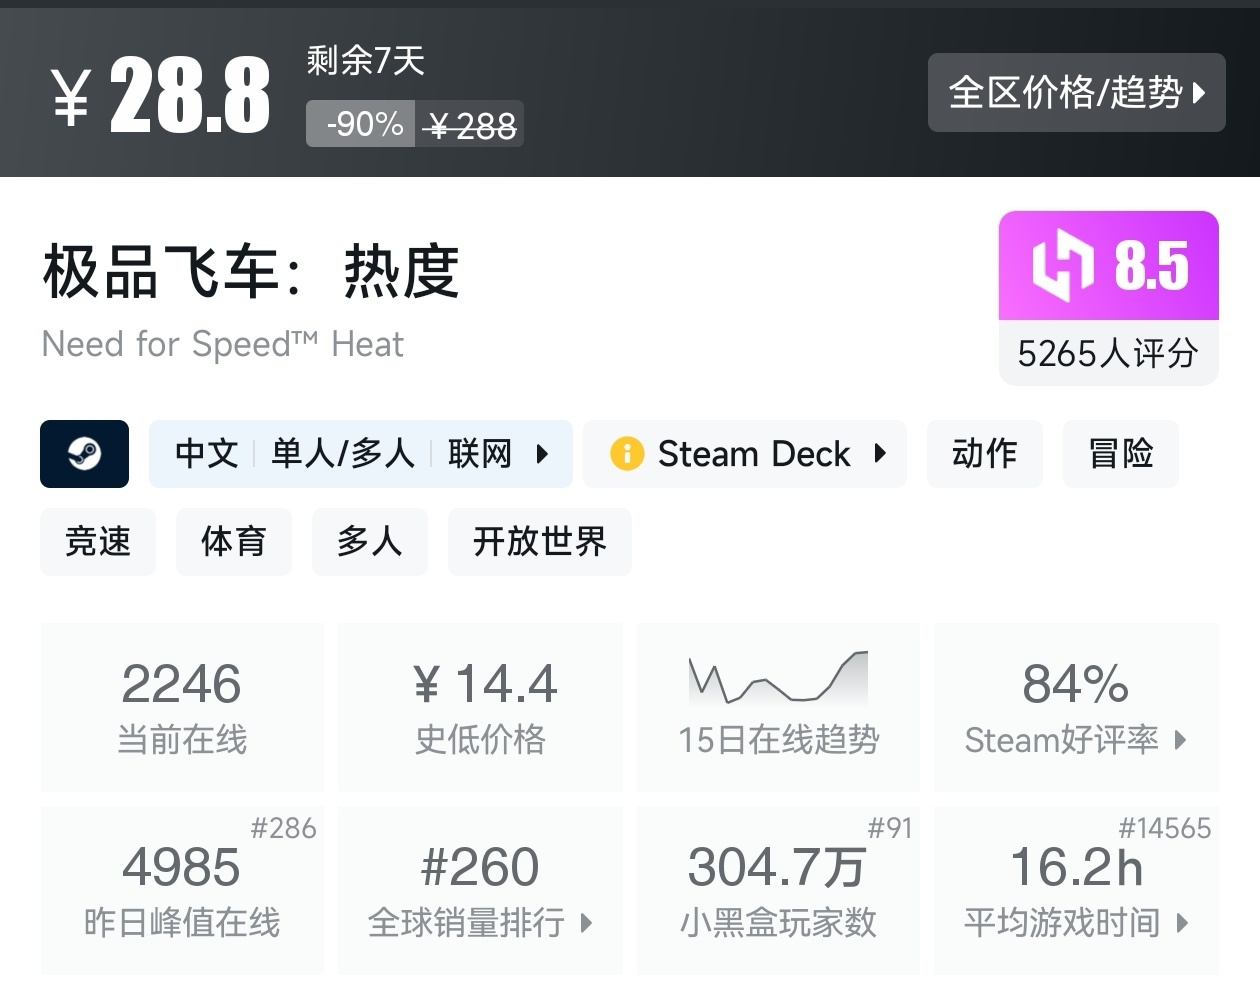The height and width of the screenshot is (985, 1260).
Task: Select the 体育 genre tag
Action: coord(234,542)
